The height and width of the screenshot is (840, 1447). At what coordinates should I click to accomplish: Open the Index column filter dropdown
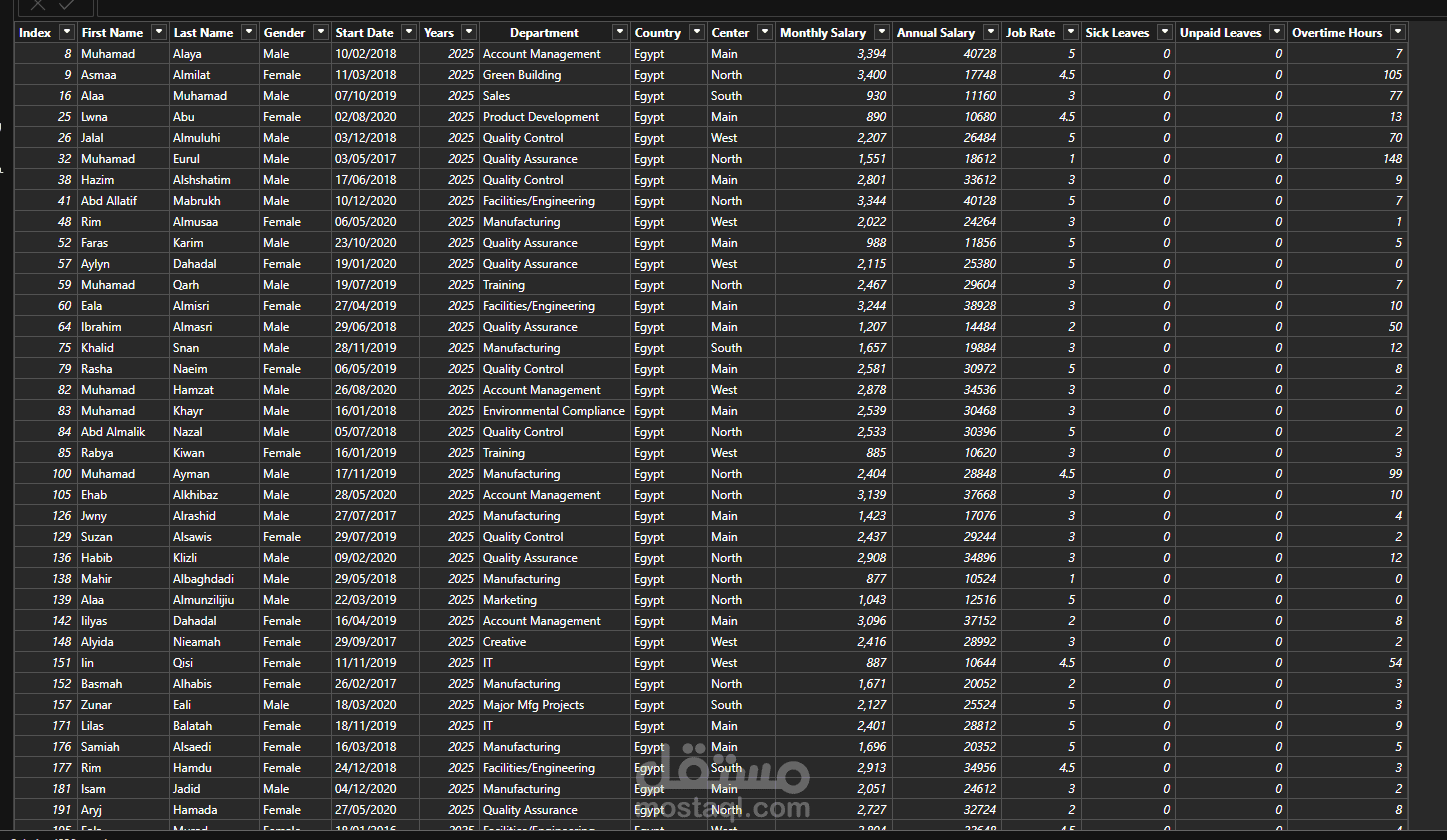coord(66,33)
